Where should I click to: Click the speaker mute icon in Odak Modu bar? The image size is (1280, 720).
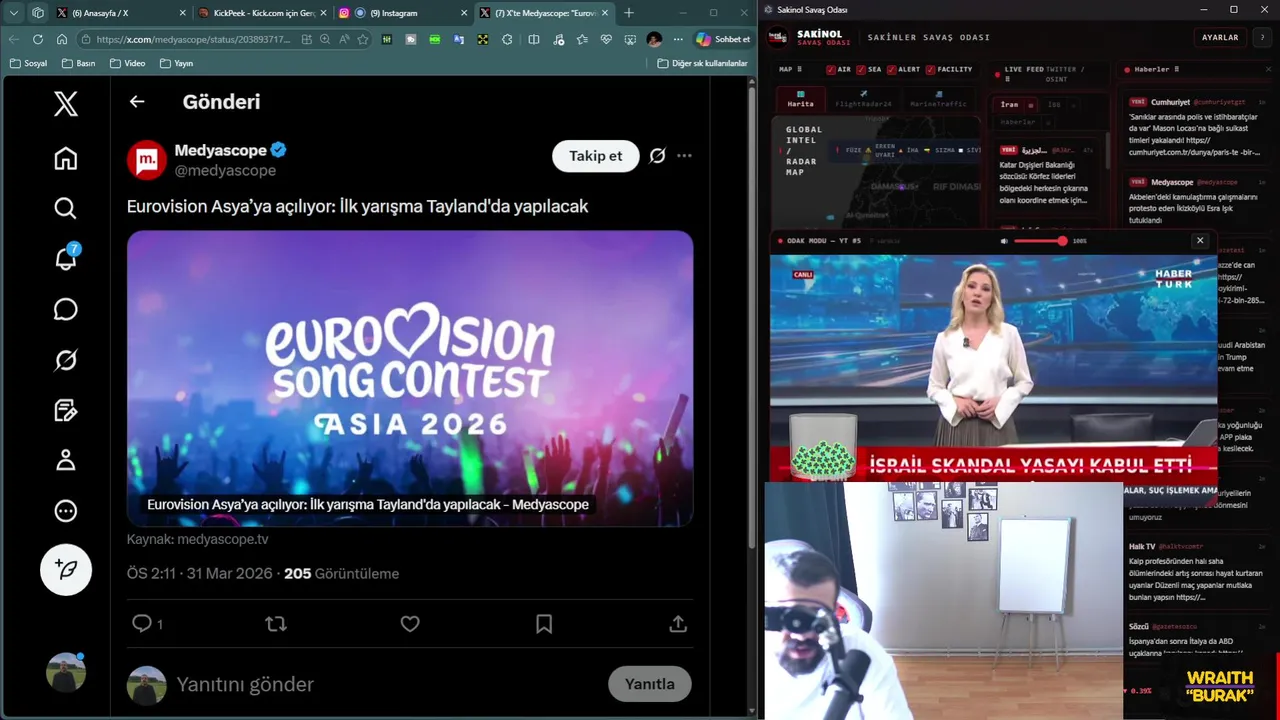pos(1004,241)
